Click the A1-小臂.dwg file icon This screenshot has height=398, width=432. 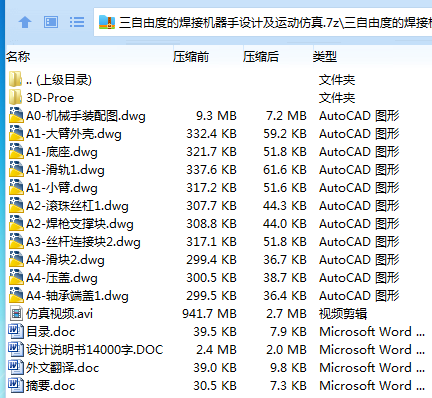click(x=16, y=187)
